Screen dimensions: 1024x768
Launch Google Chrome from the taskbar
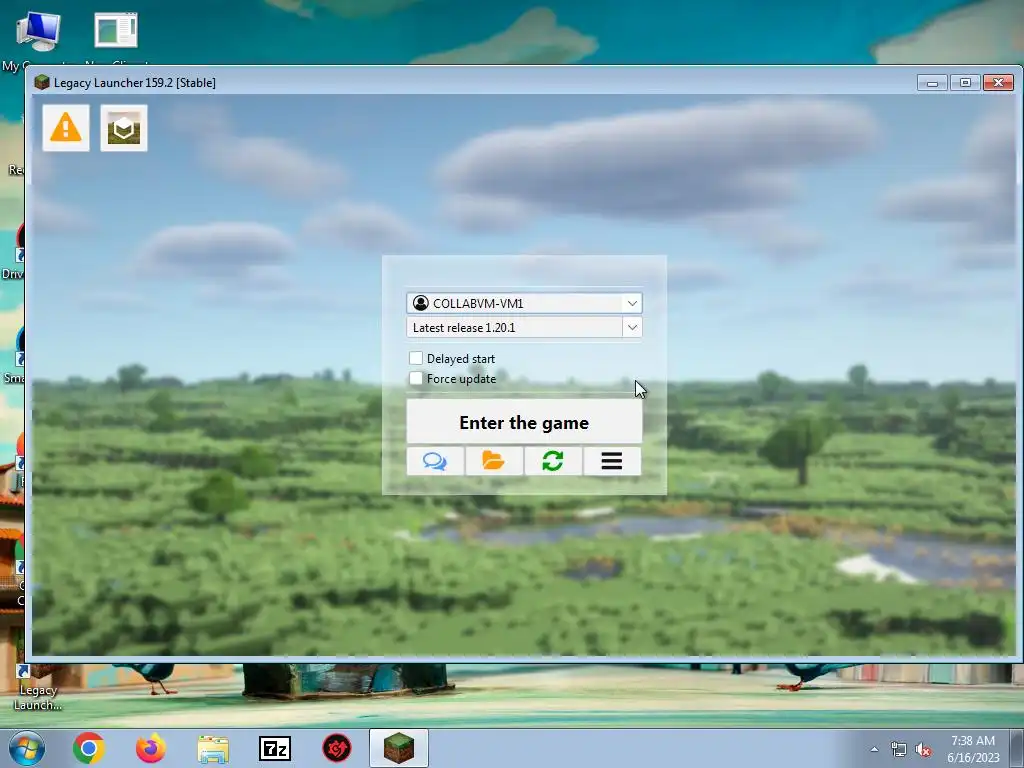[88, 748]
